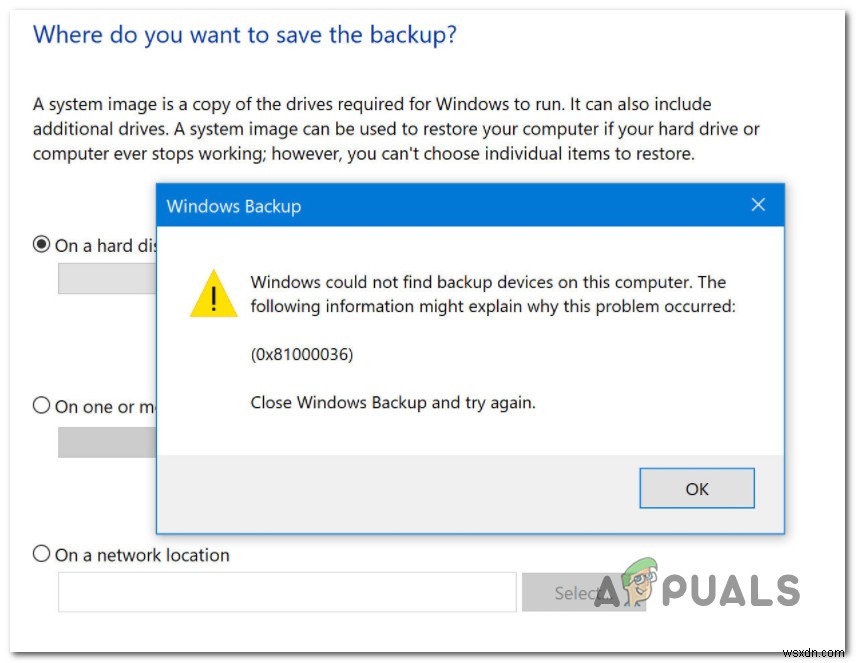
Task: Click the Windows Backup title bar
Action: pos(400,206)
